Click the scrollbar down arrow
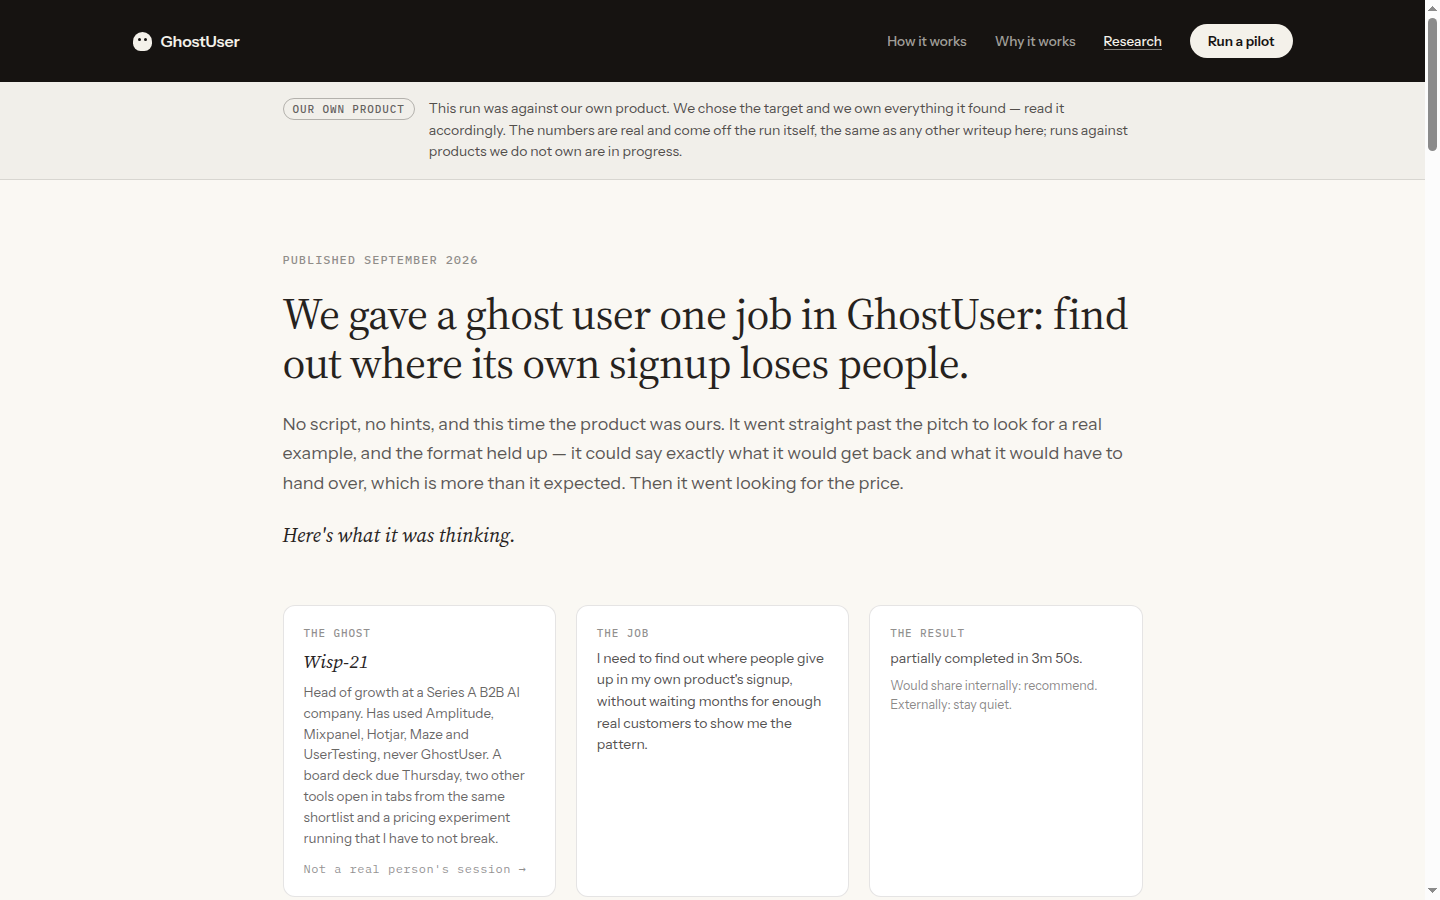 tap(1432, 890)
